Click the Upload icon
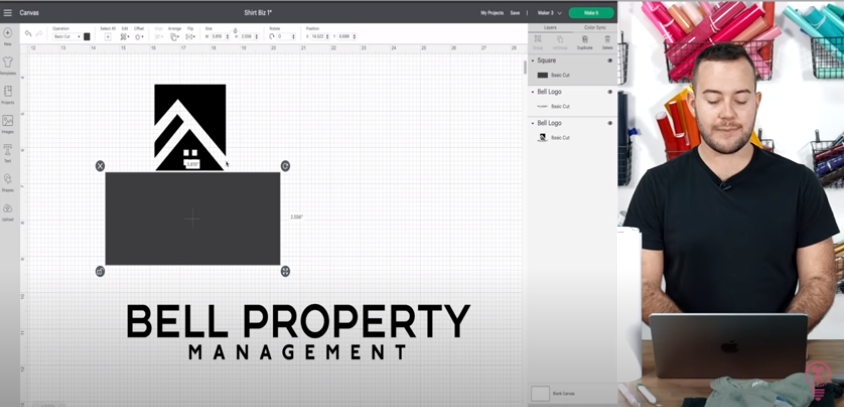844x407 pixels. (x=8, y=208)
